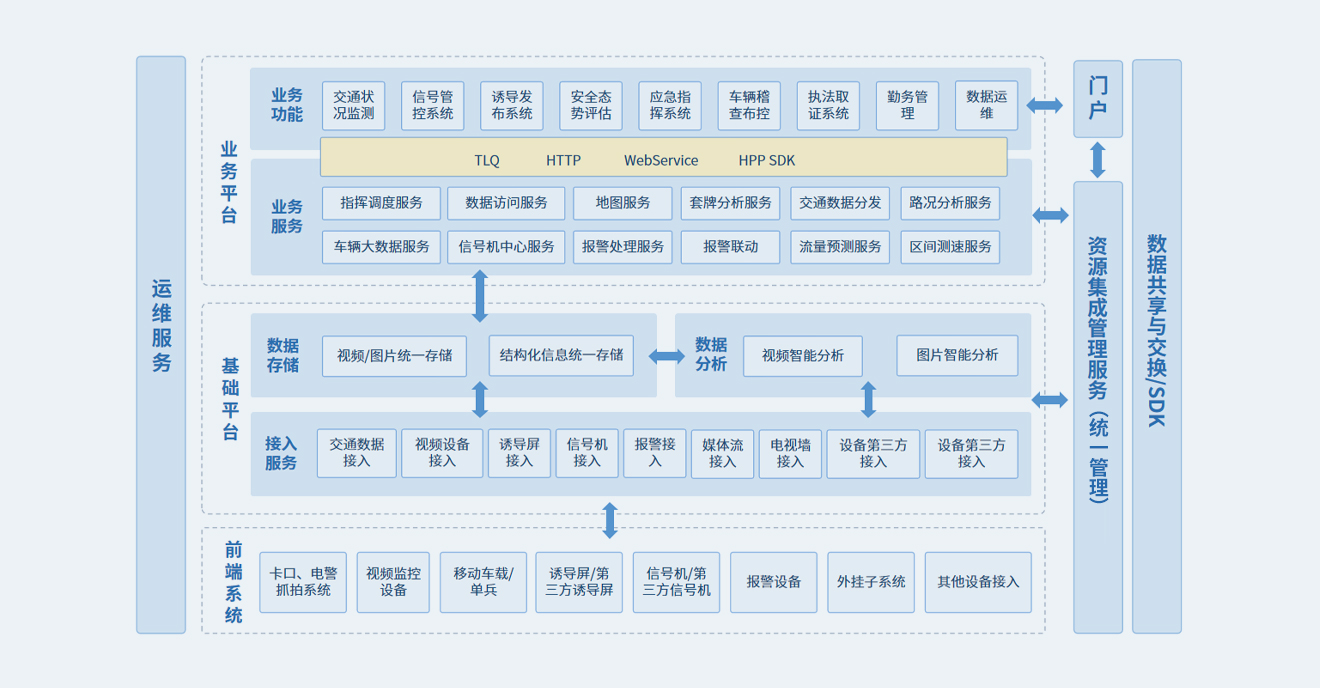Viewport: 1320px width, 688px height.
Task: Click the 数据共享与交换/SDK vertical bar
Action: click(x=1156, y=345)
